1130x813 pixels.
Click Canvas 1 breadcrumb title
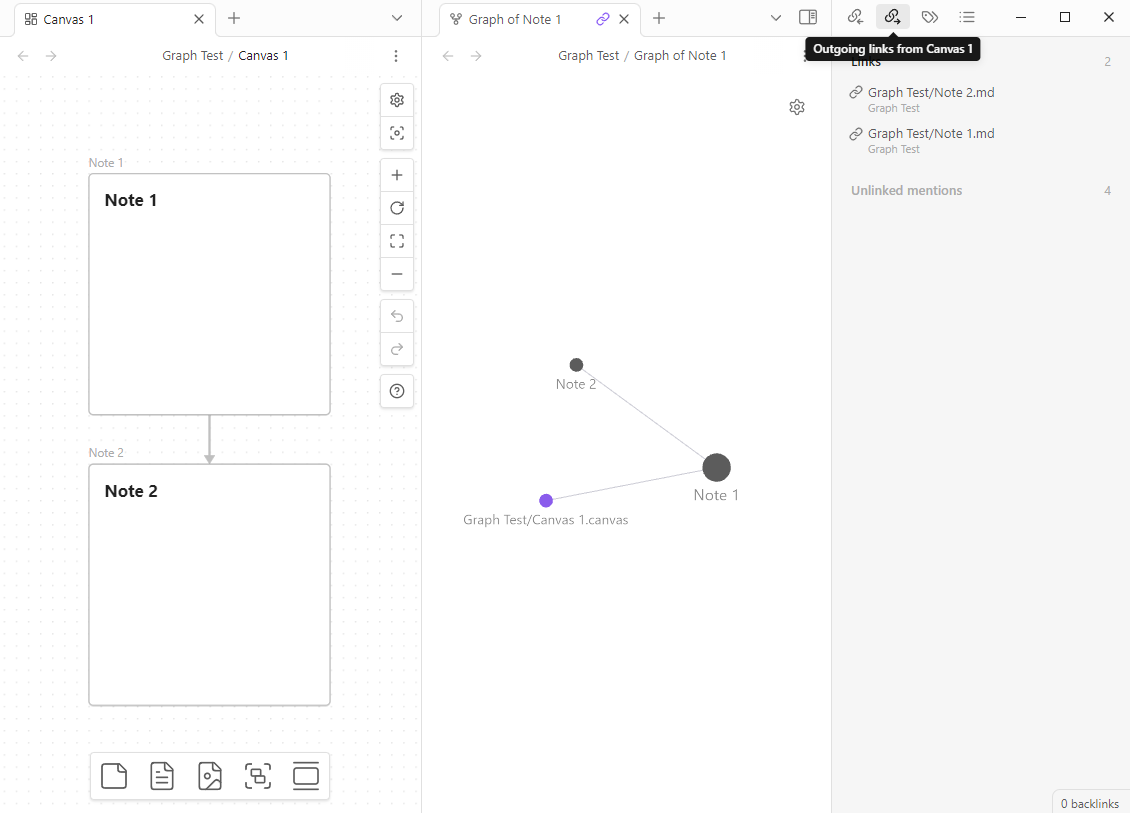pos(263,55)
